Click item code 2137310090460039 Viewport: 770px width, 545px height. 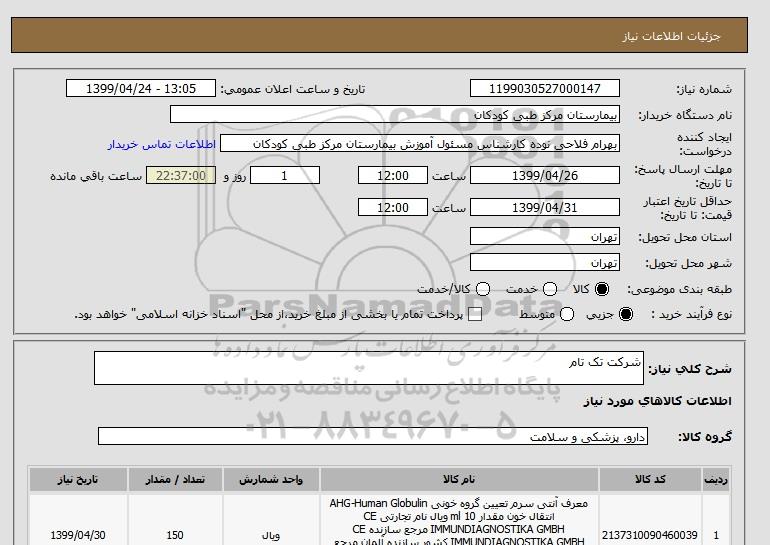point(650,535)
